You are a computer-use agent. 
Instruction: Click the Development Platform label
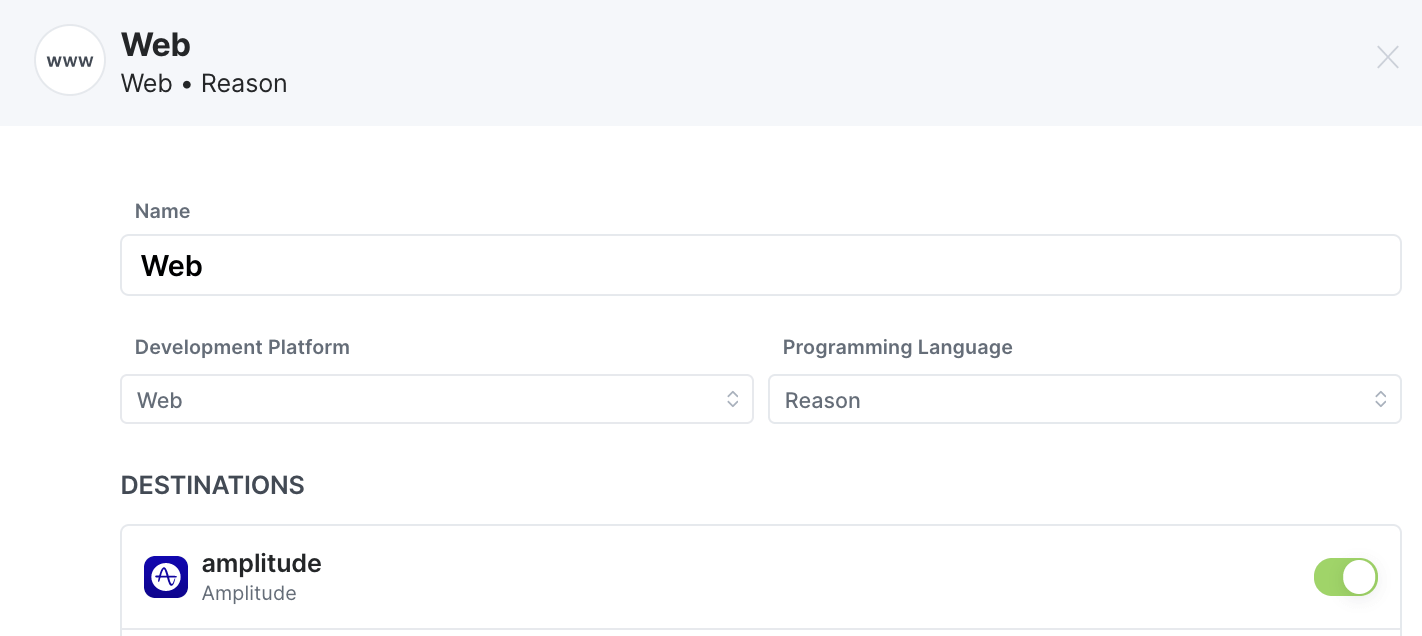(242, 347)
